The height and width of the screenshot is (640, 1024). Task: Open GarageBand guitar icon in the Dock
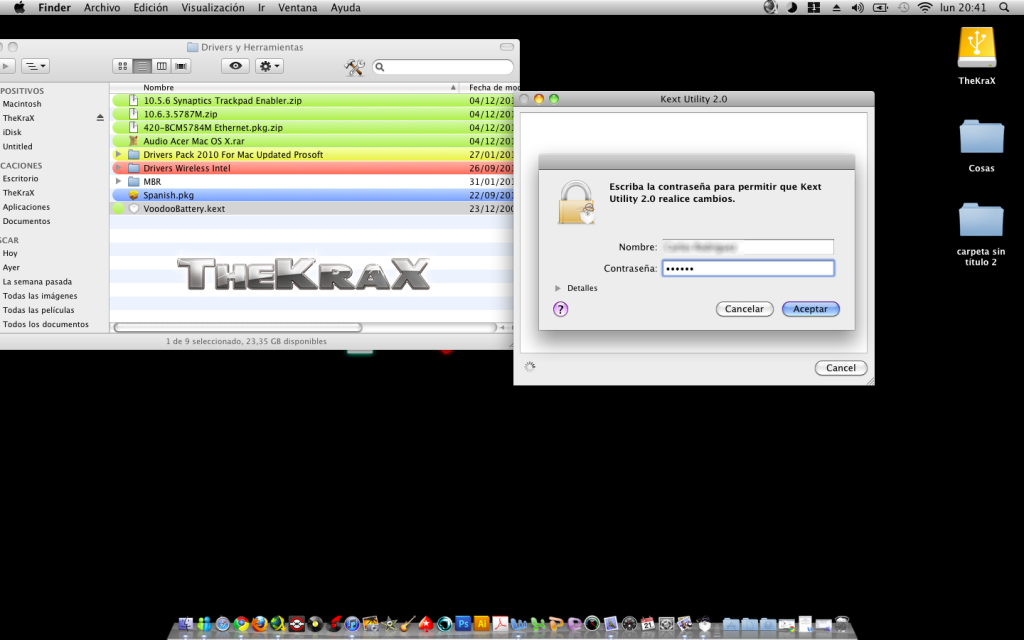408,624
